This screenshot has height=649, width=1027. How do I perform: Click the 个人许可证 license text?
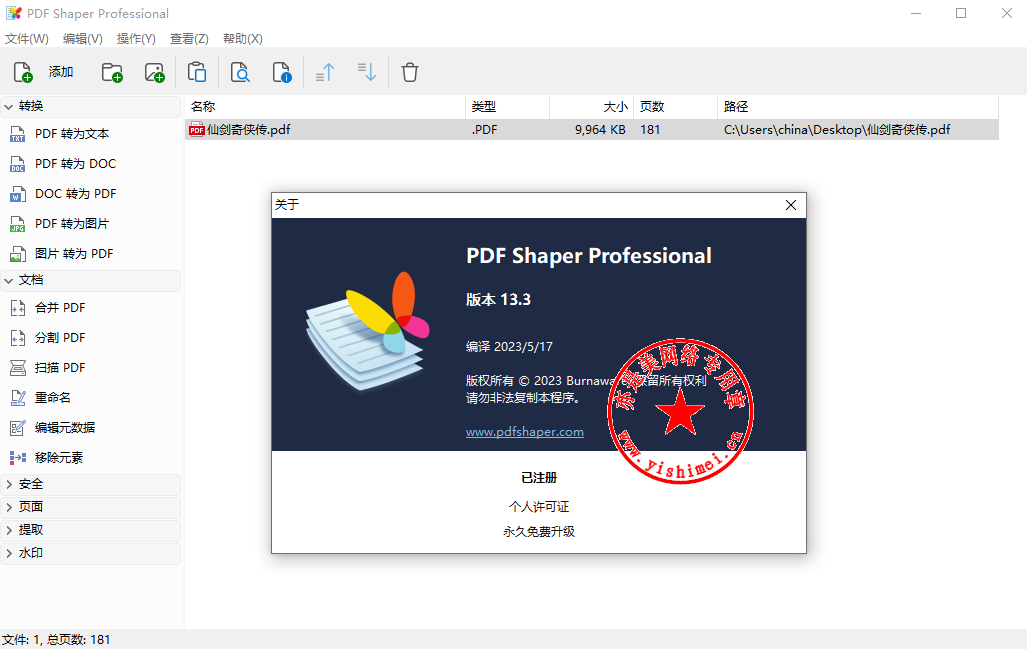point(539,507)
